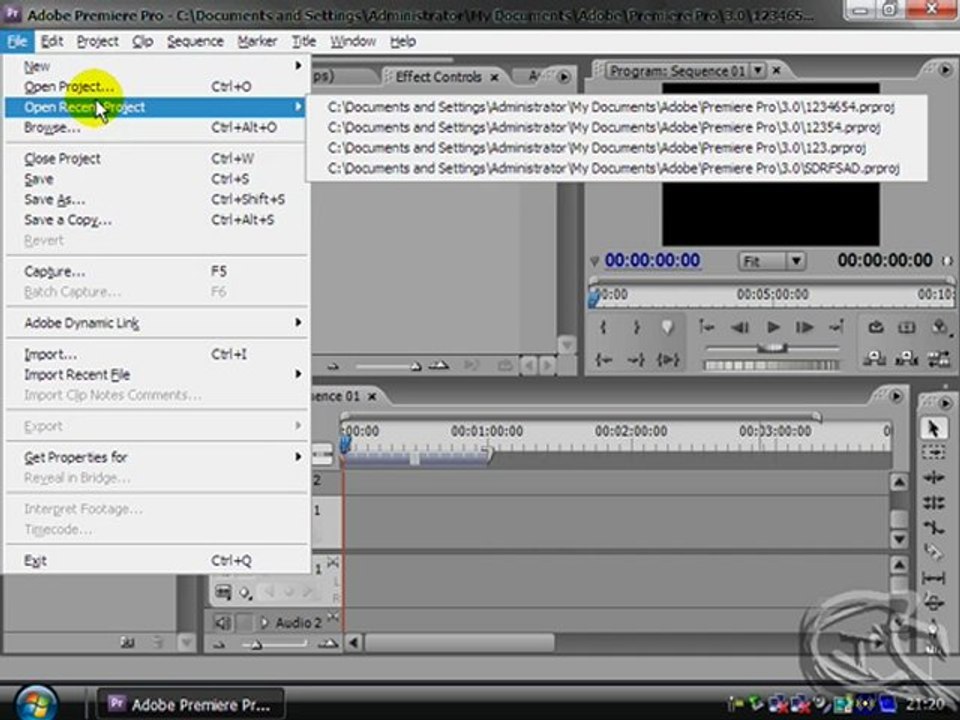Screen dimensions: 960x720
Task: Expand Get Properties for submenu
Action: pyautogui.click(x=158, y=457)
